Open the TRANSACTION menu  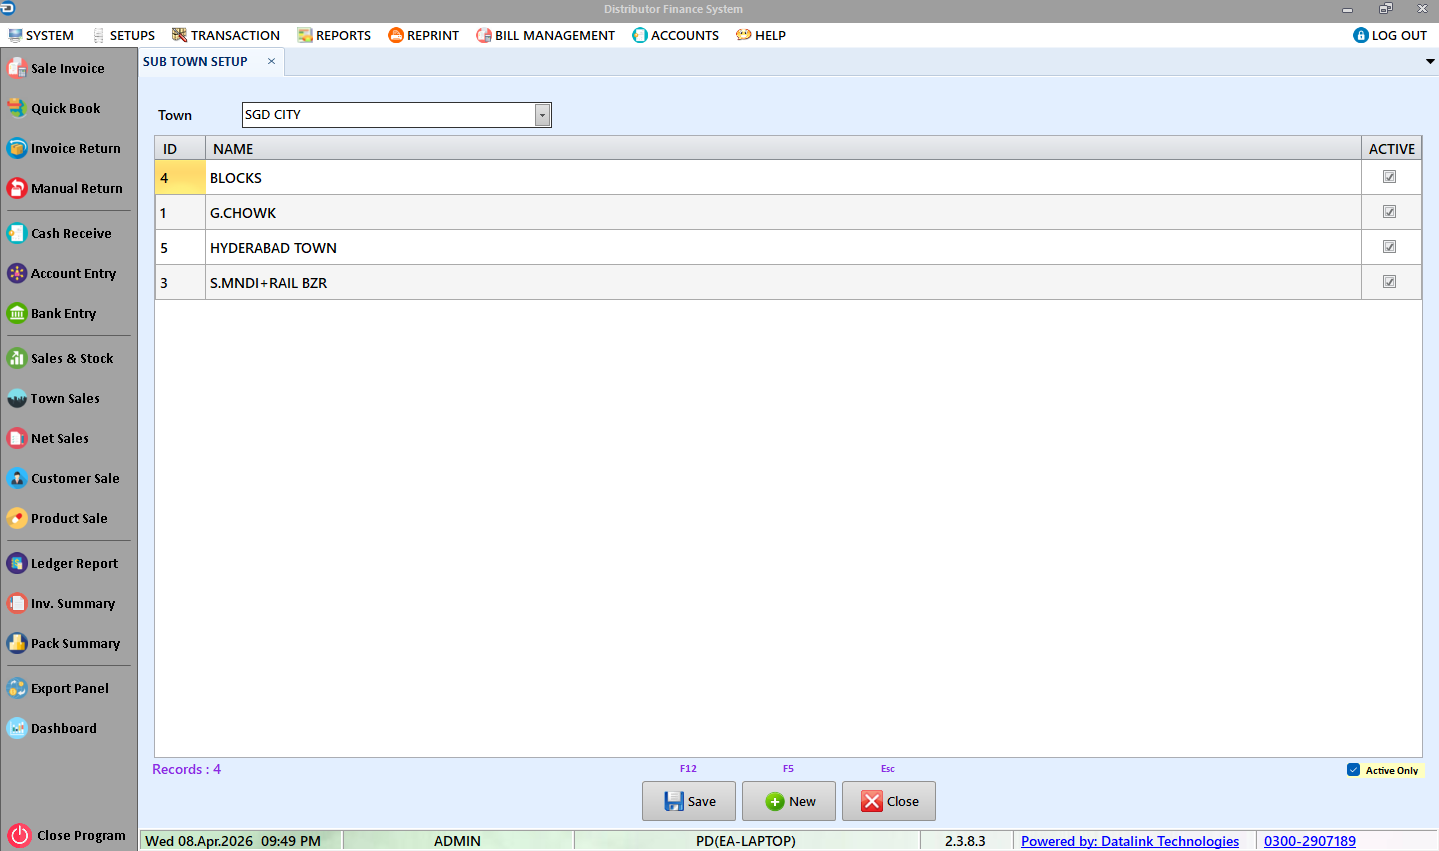[x=226, y=35]
